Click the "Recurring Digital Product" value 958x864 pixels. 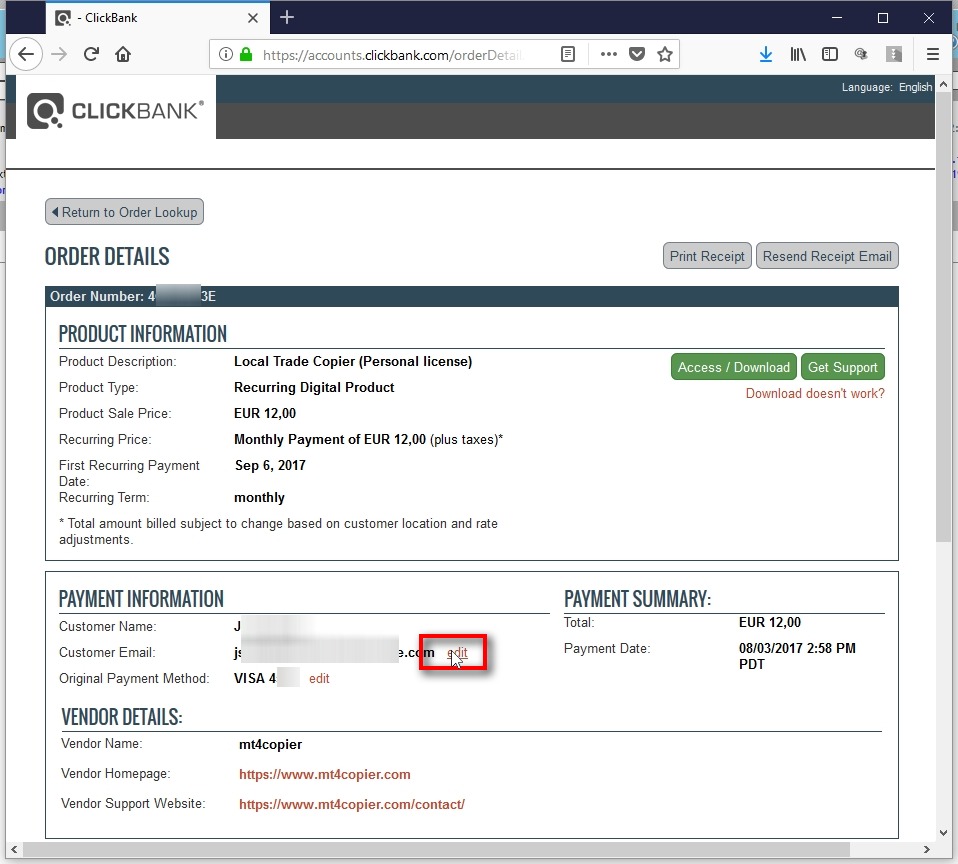314,387
